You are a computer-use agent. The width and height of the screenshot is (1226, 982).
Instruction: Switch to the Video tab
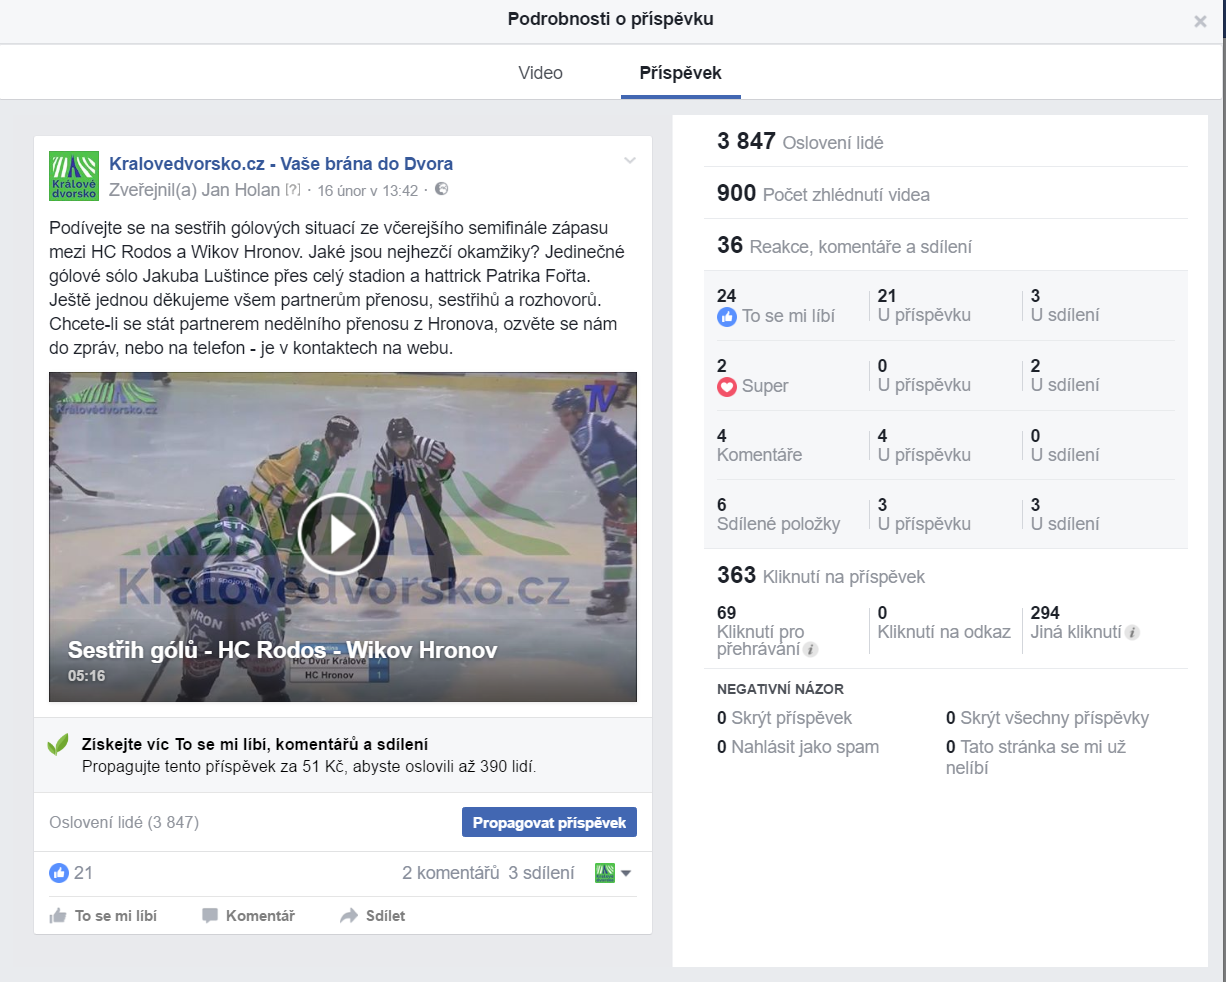[x=540, y=73]
